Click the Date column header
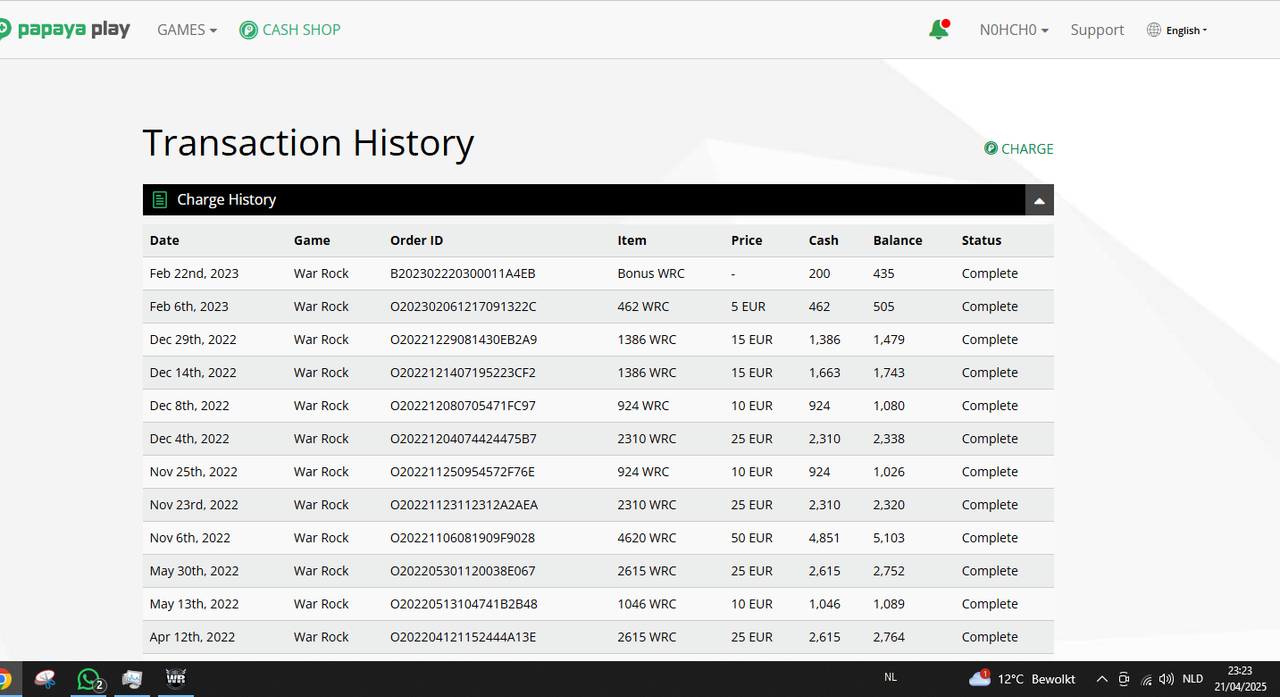Image resolution: width=1280 pixels, height=697 pixels. 165,240
